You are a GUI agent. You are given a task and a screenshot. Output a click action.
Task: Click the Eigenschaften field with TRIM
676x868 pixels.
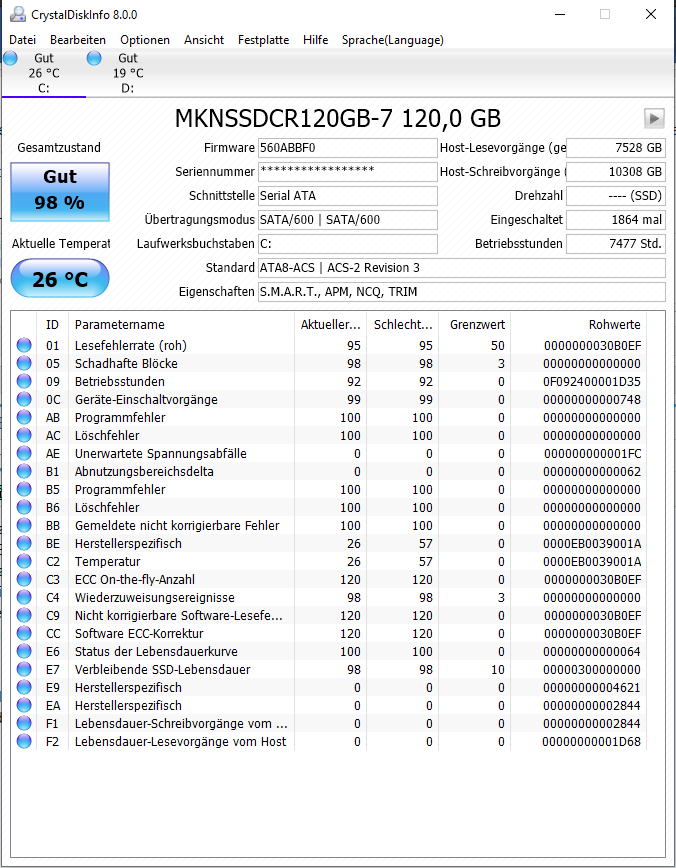coord(462,292)
